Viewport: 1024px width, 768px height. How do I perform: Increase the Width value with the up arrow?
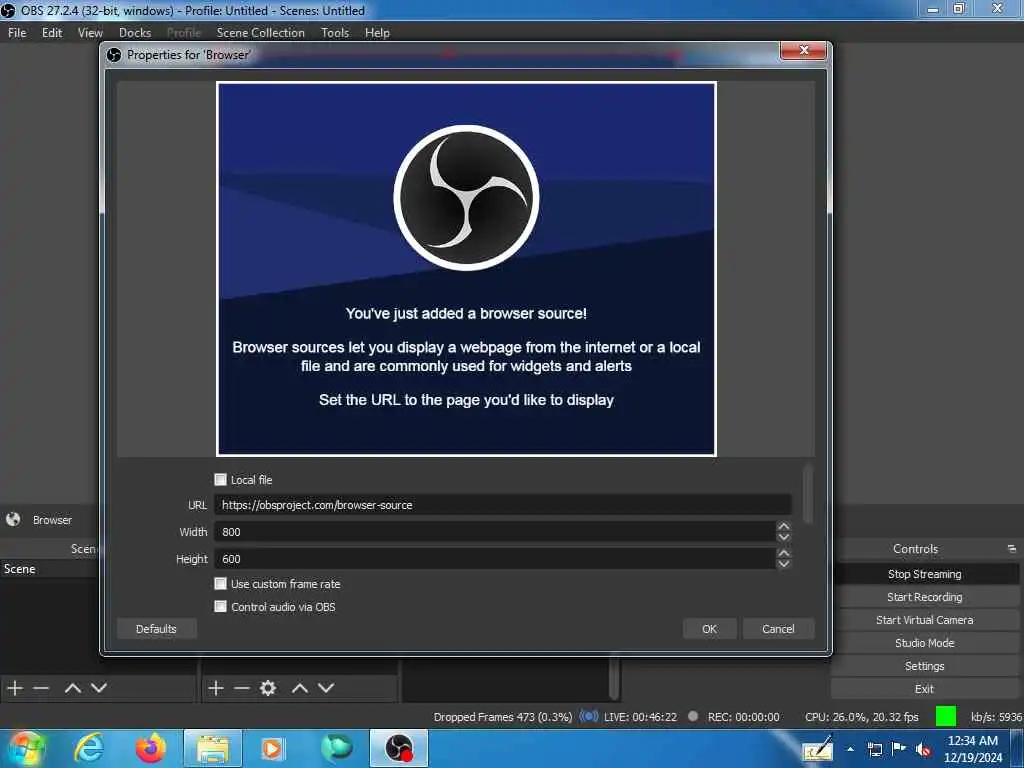coord(784,526)
